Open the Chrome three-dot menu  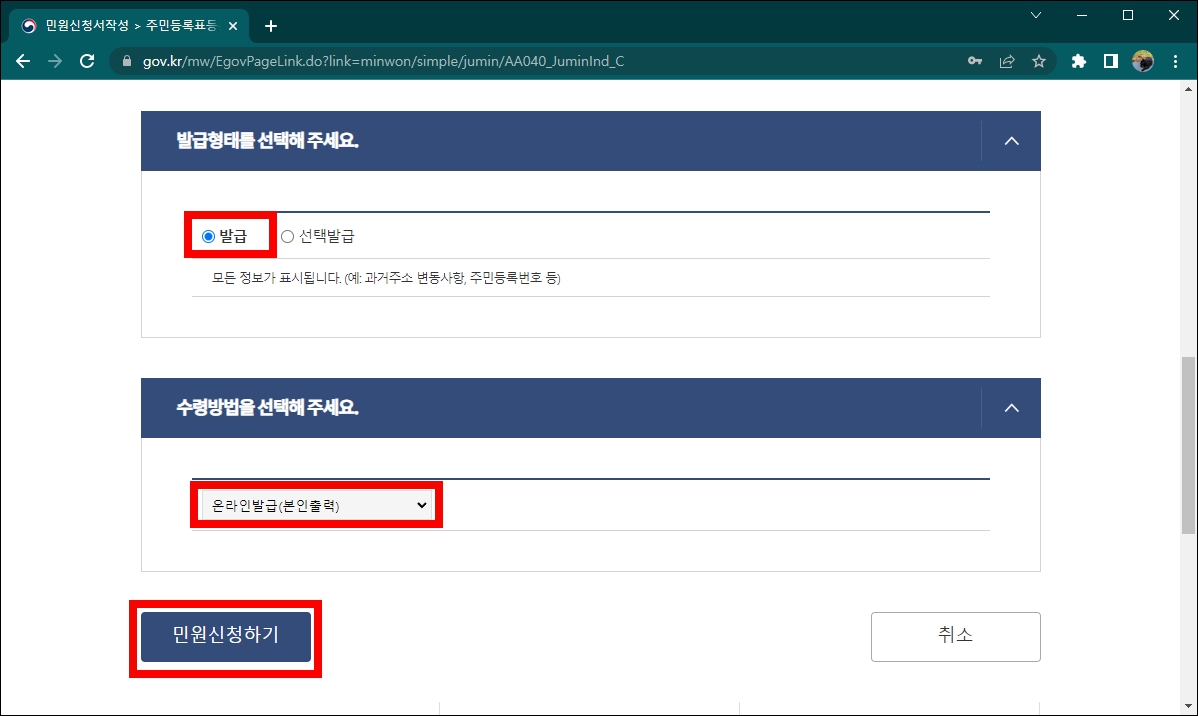tap(1175, 60)
